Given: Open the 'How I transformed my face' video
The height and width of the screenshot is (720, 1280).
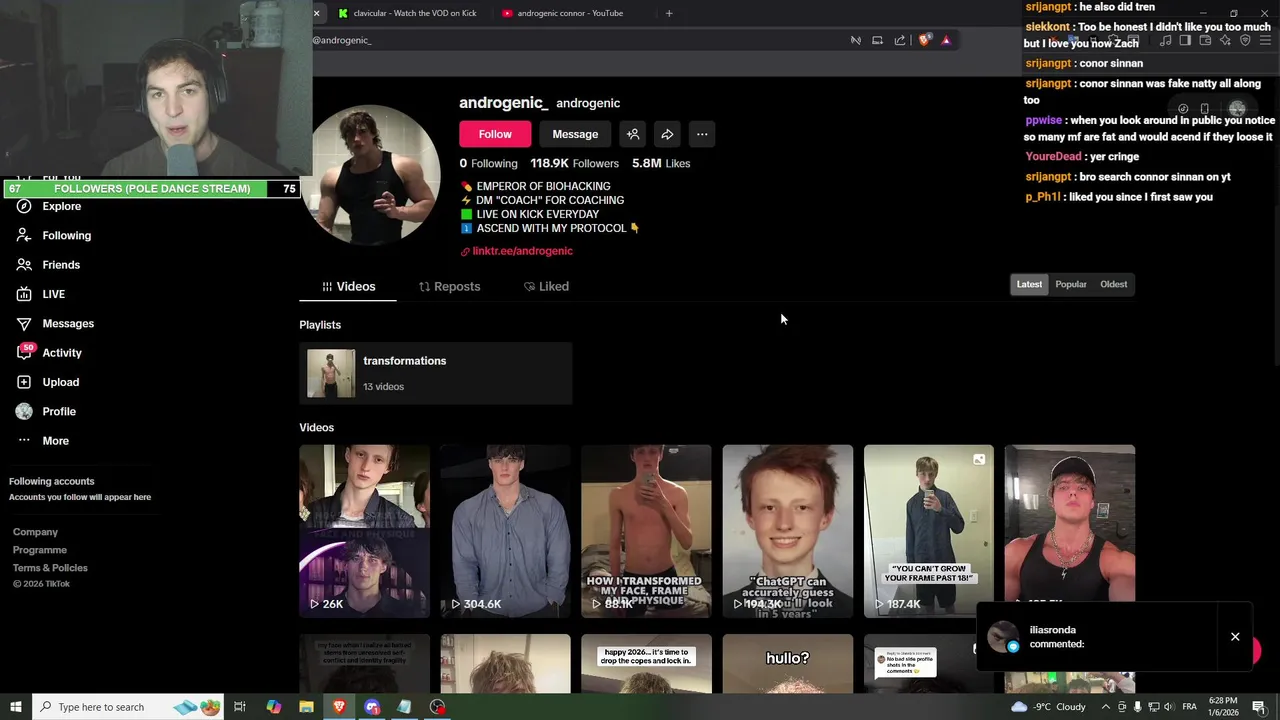Looking at the screenshot, I should pos(646,531).
